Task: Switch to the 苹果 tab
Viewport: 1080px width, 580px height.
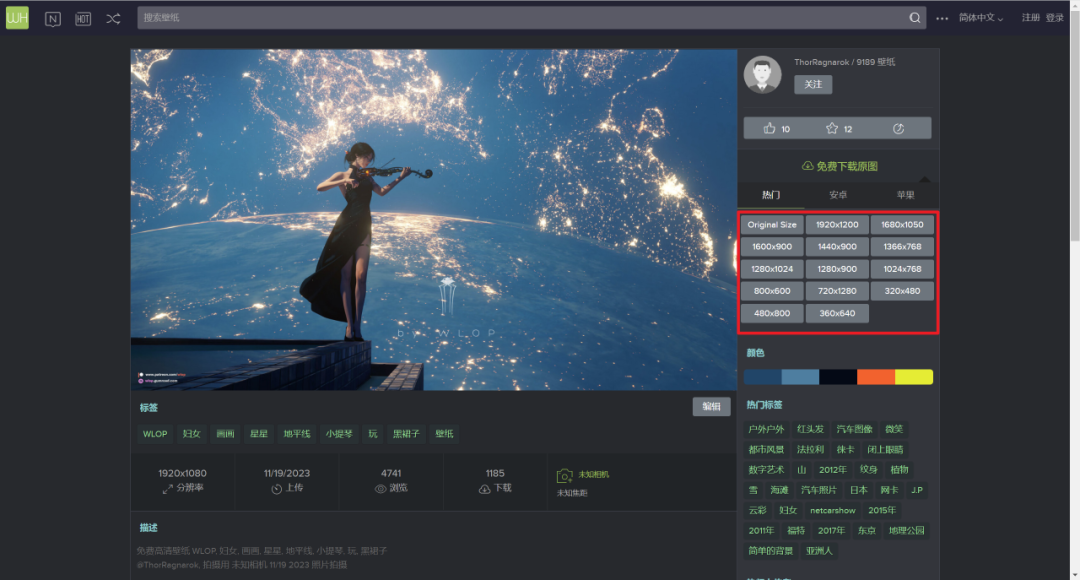Action: 905,195
